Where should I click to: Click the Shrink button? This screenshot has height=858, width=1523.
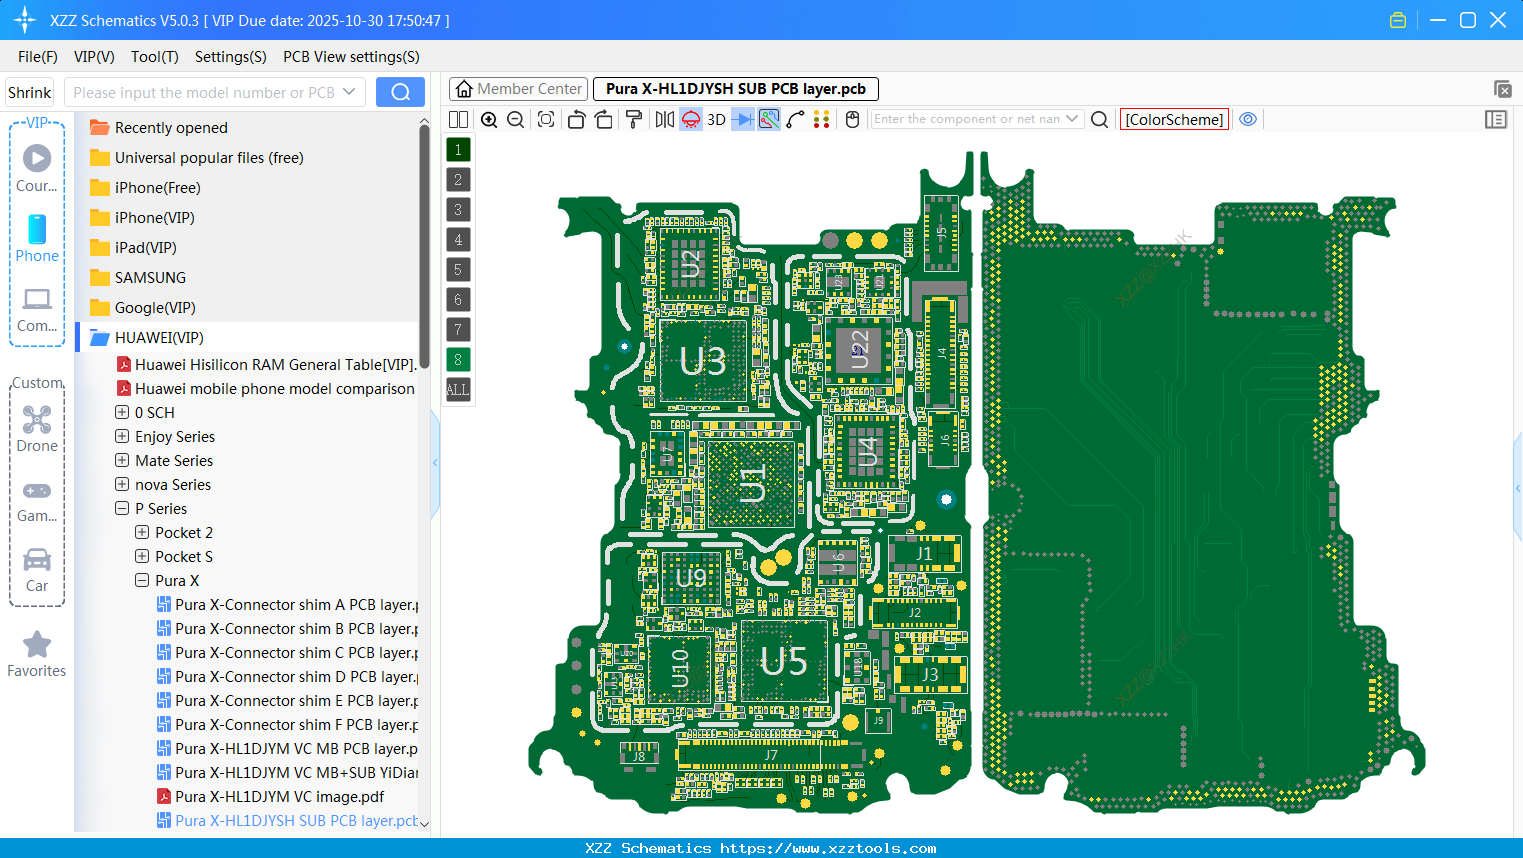click(x=29, y=92)
